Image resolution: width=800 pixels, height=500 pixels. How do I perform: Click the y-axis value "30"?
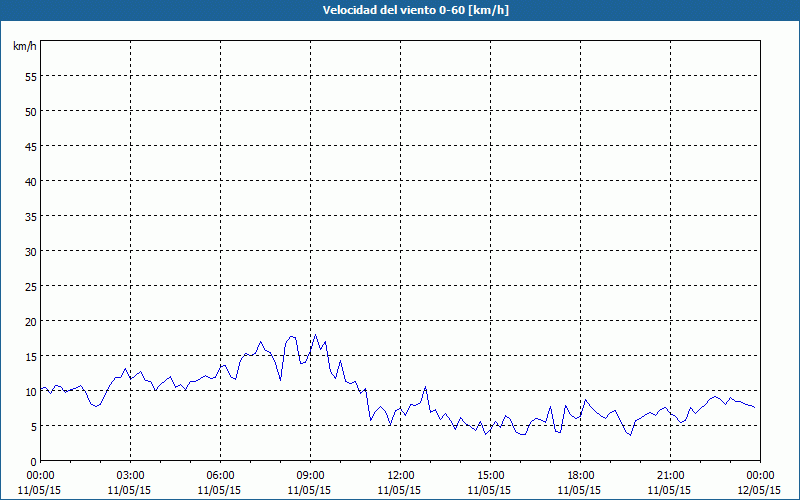tap(31, 252)
